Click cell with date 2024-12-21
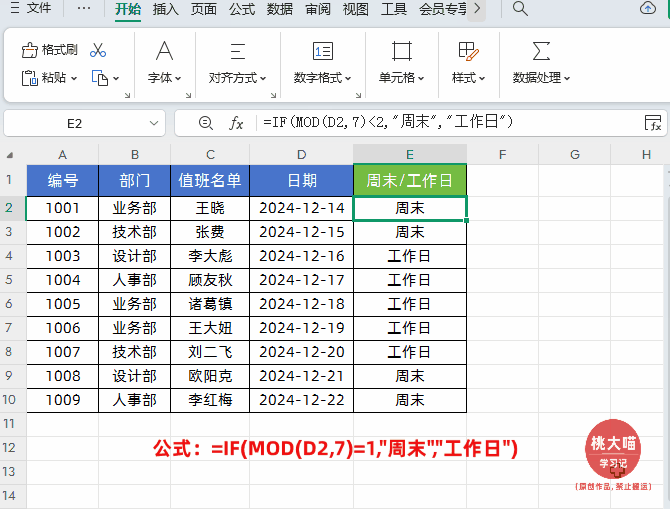 click(302, 376)
